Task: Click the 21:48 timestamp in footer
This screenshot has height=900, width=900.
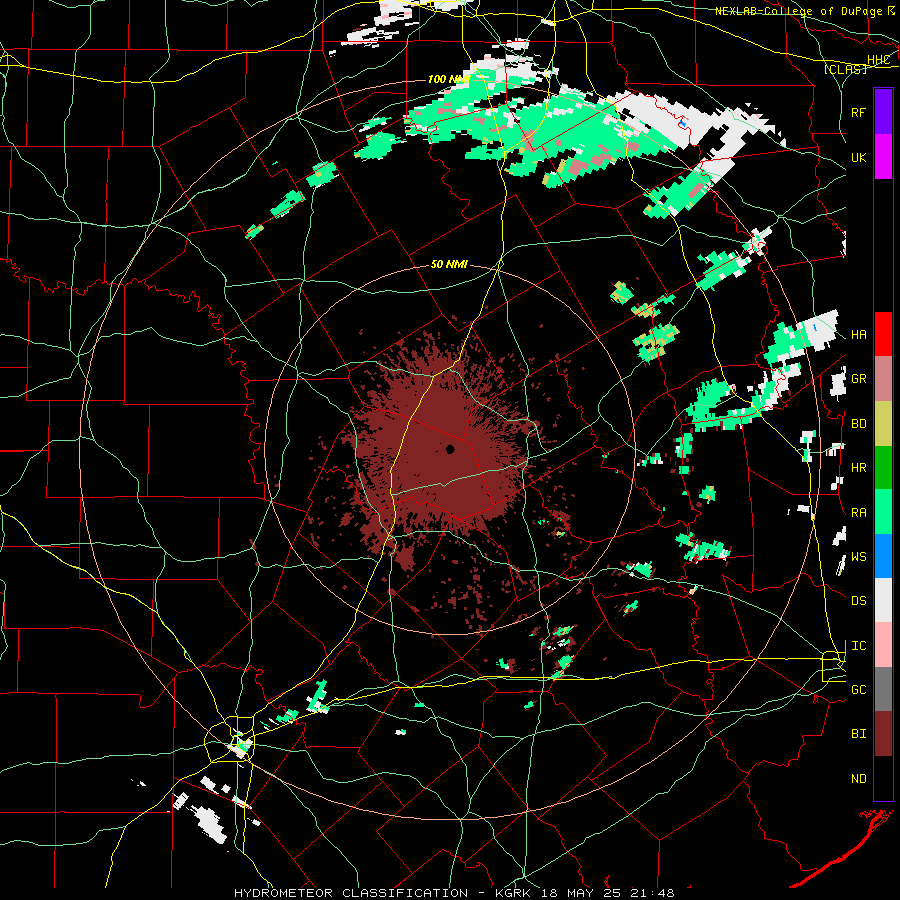Action: coord(654,893)
